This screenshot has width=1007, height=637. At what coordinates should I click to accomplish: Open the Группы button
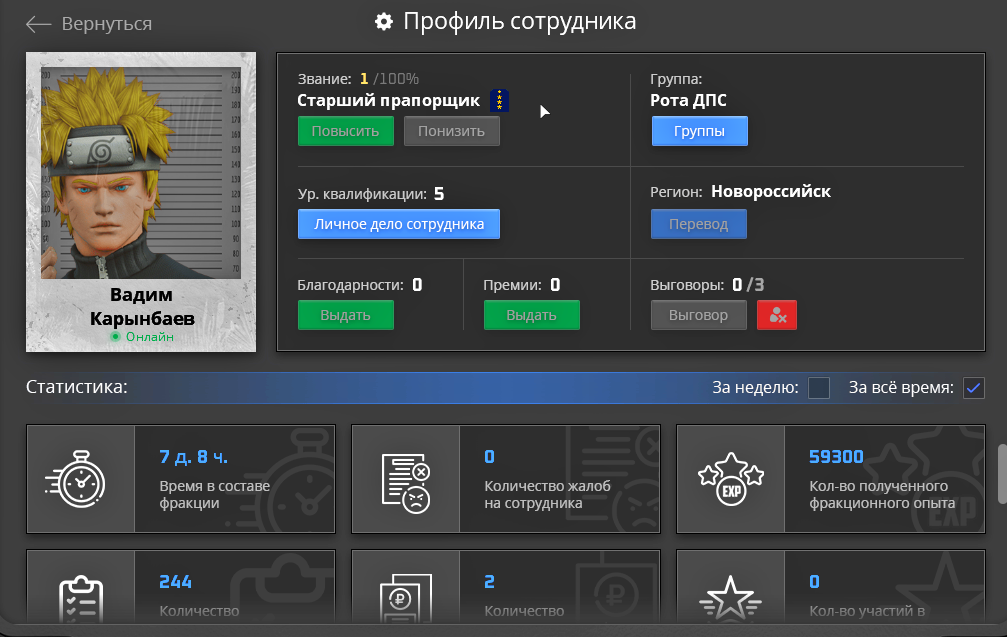point(699,131)
